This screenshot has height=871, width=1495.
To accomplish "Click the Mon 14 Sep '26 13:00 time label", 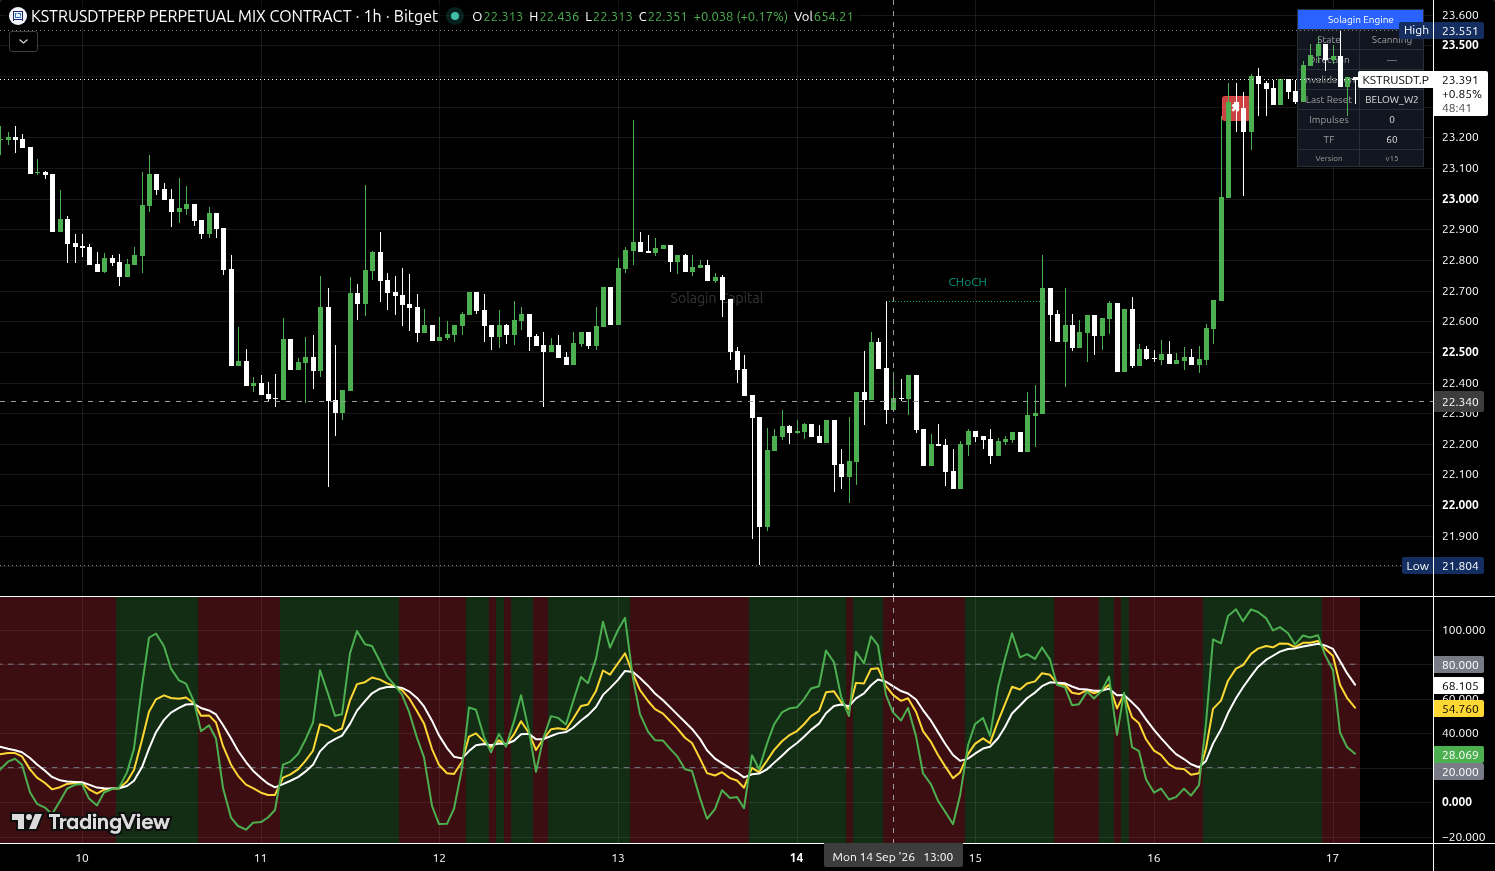I will coord(892,857).
